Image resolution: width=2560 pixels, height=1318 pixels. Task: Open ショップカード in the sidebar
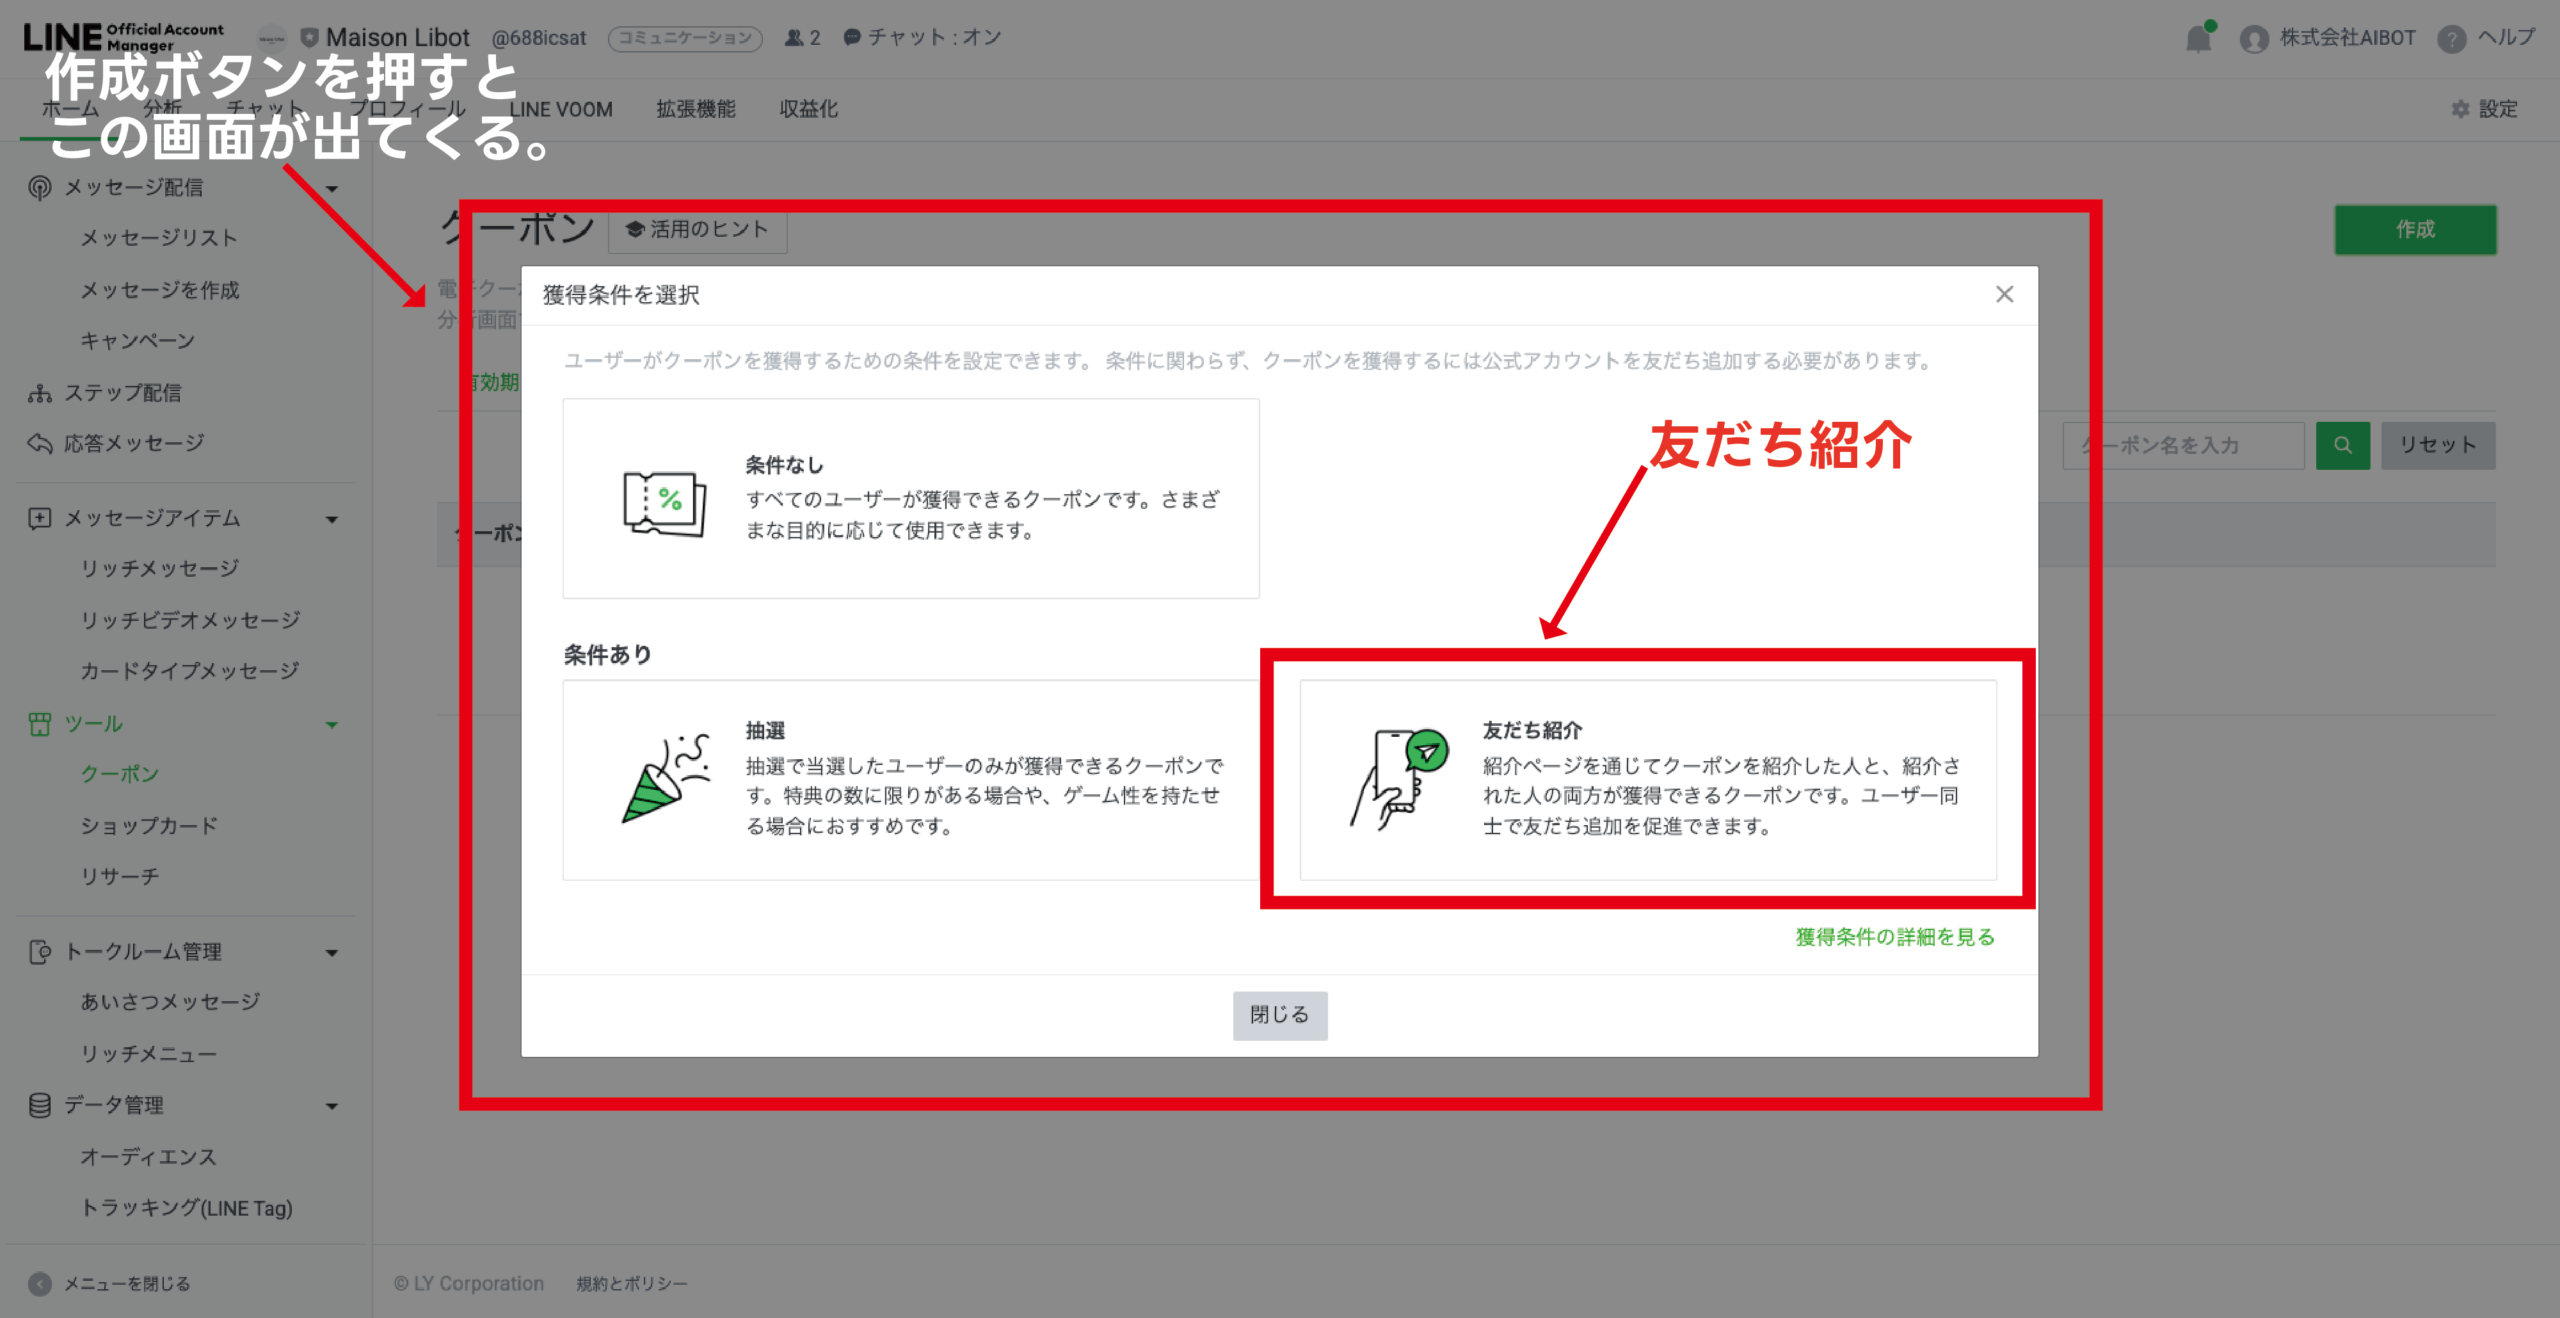pos(149,826)
